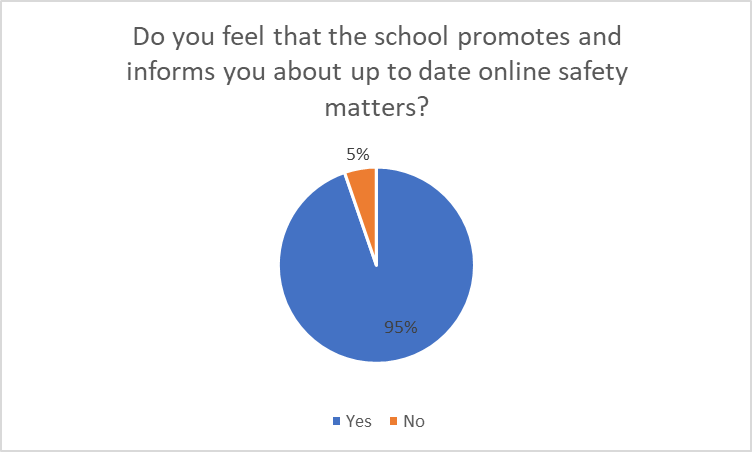Click the blue Yes legend marker

[337, 421]
